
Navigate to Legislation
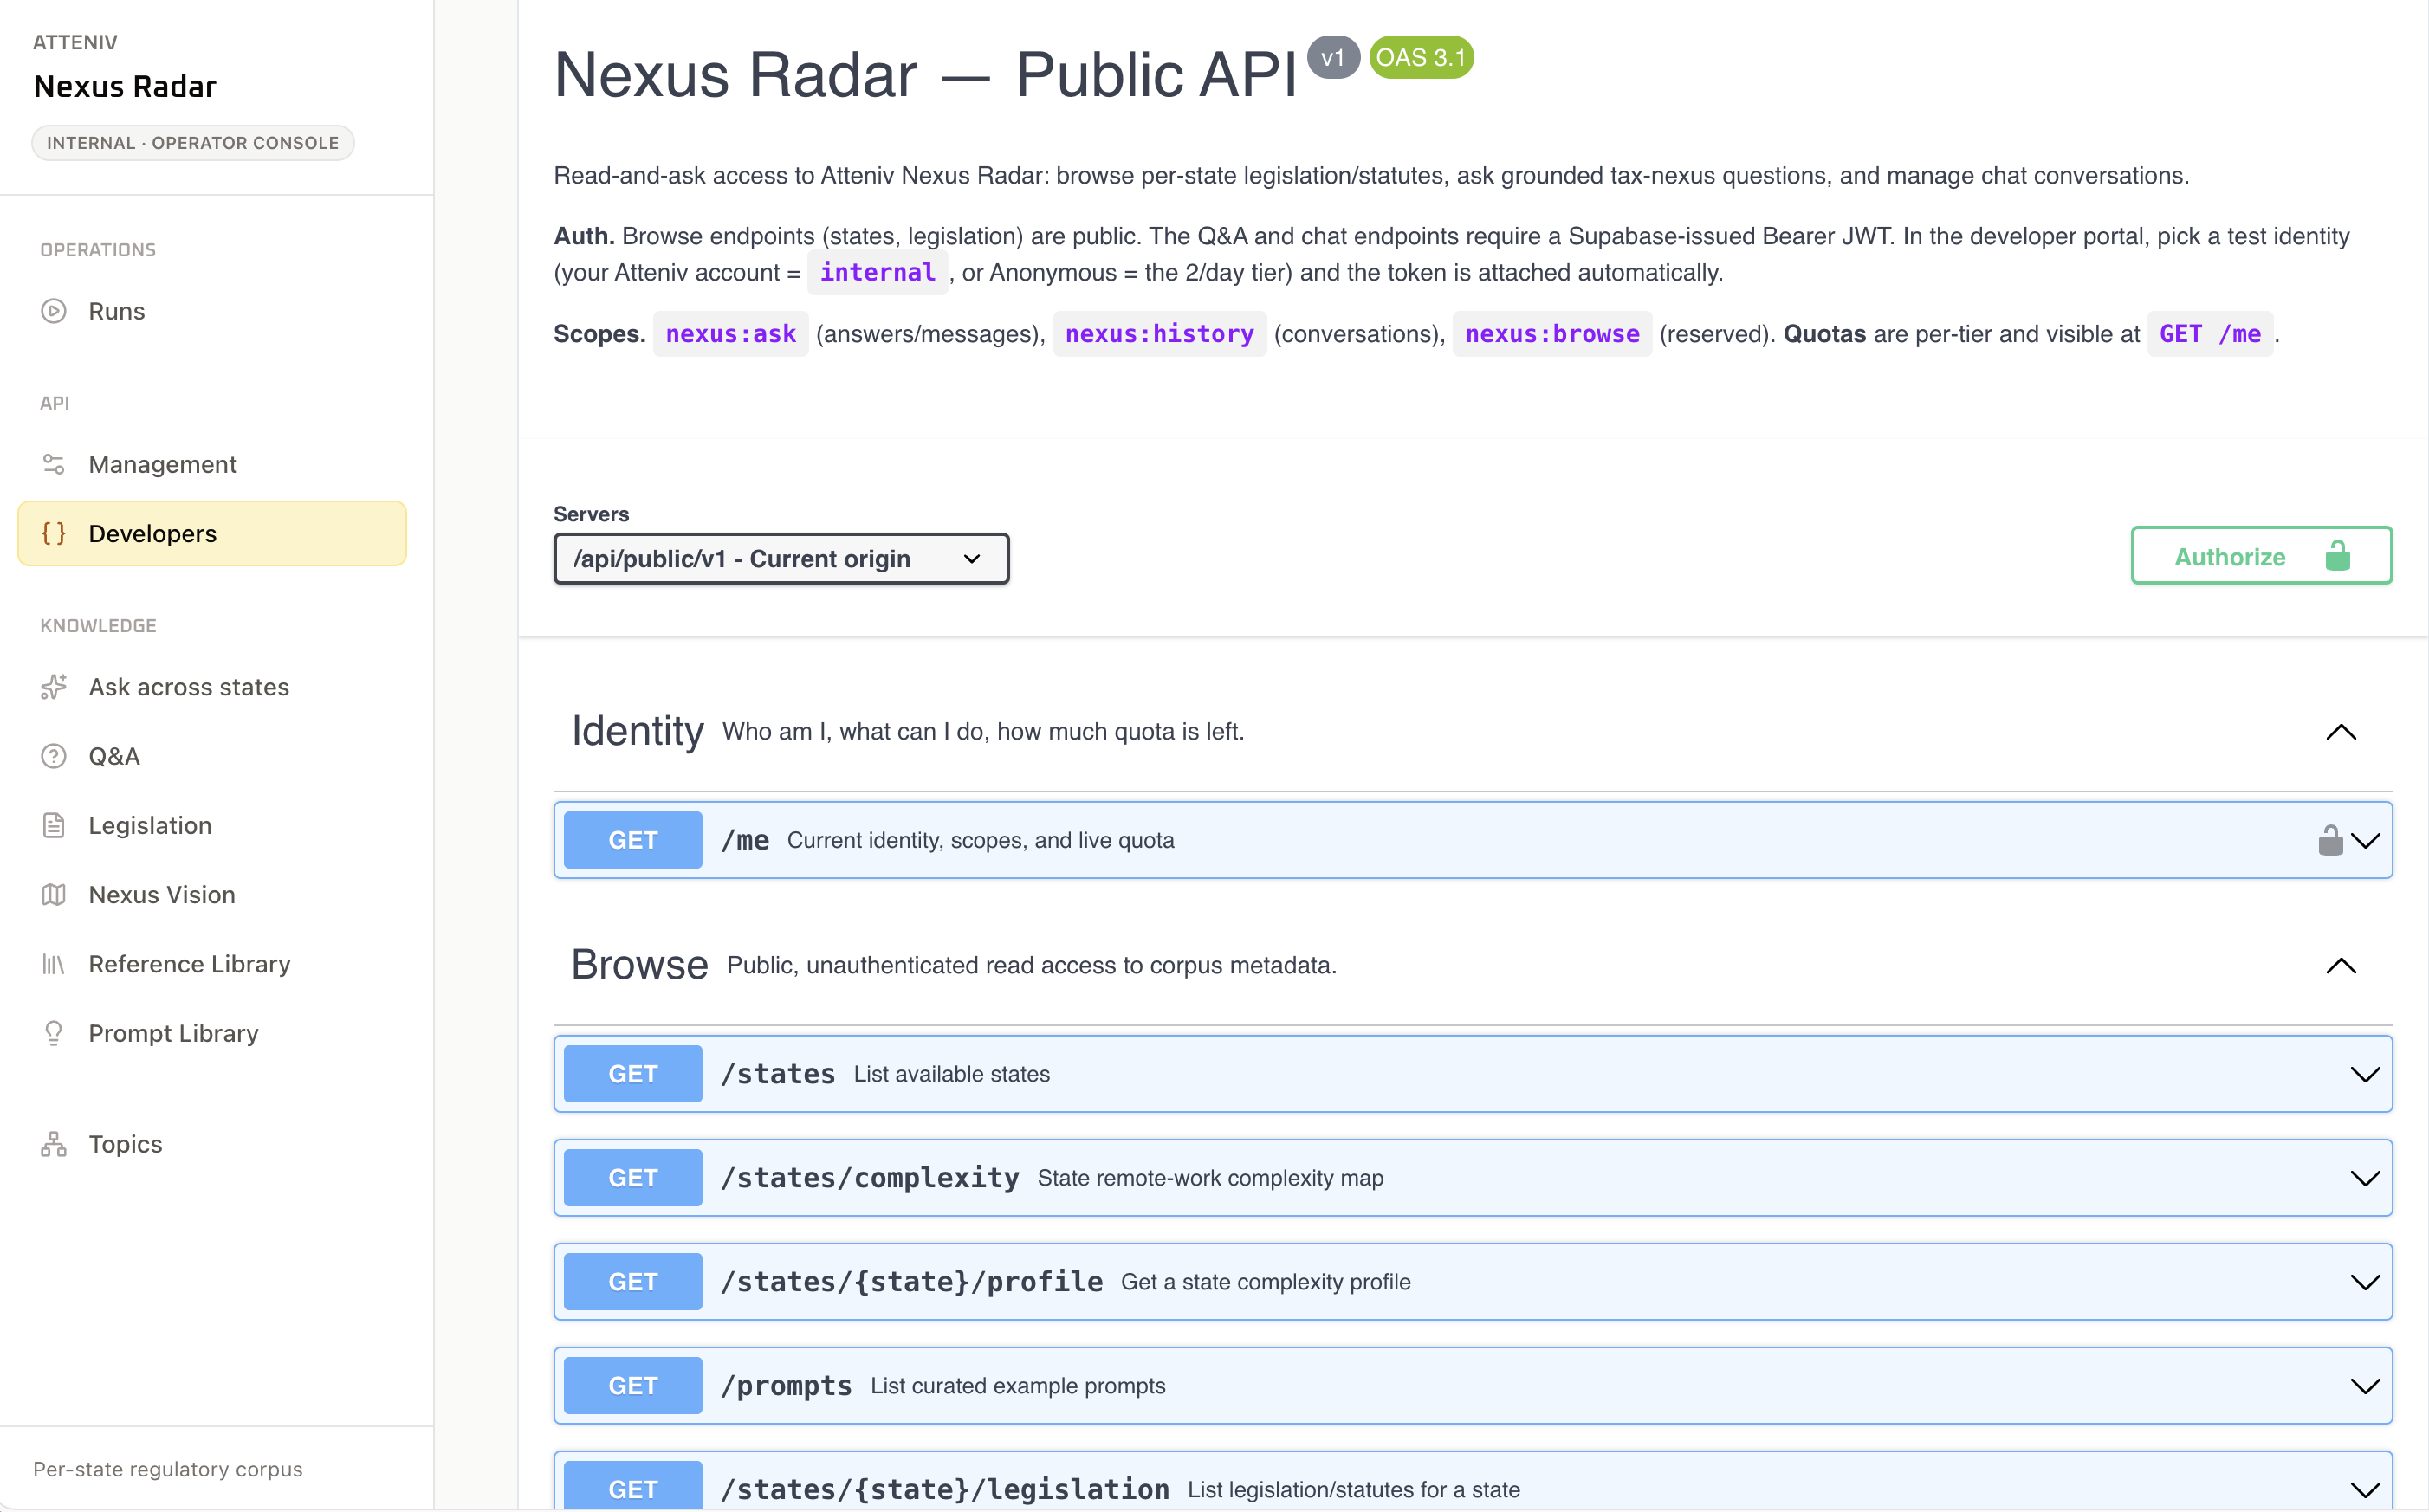point(212,825)
